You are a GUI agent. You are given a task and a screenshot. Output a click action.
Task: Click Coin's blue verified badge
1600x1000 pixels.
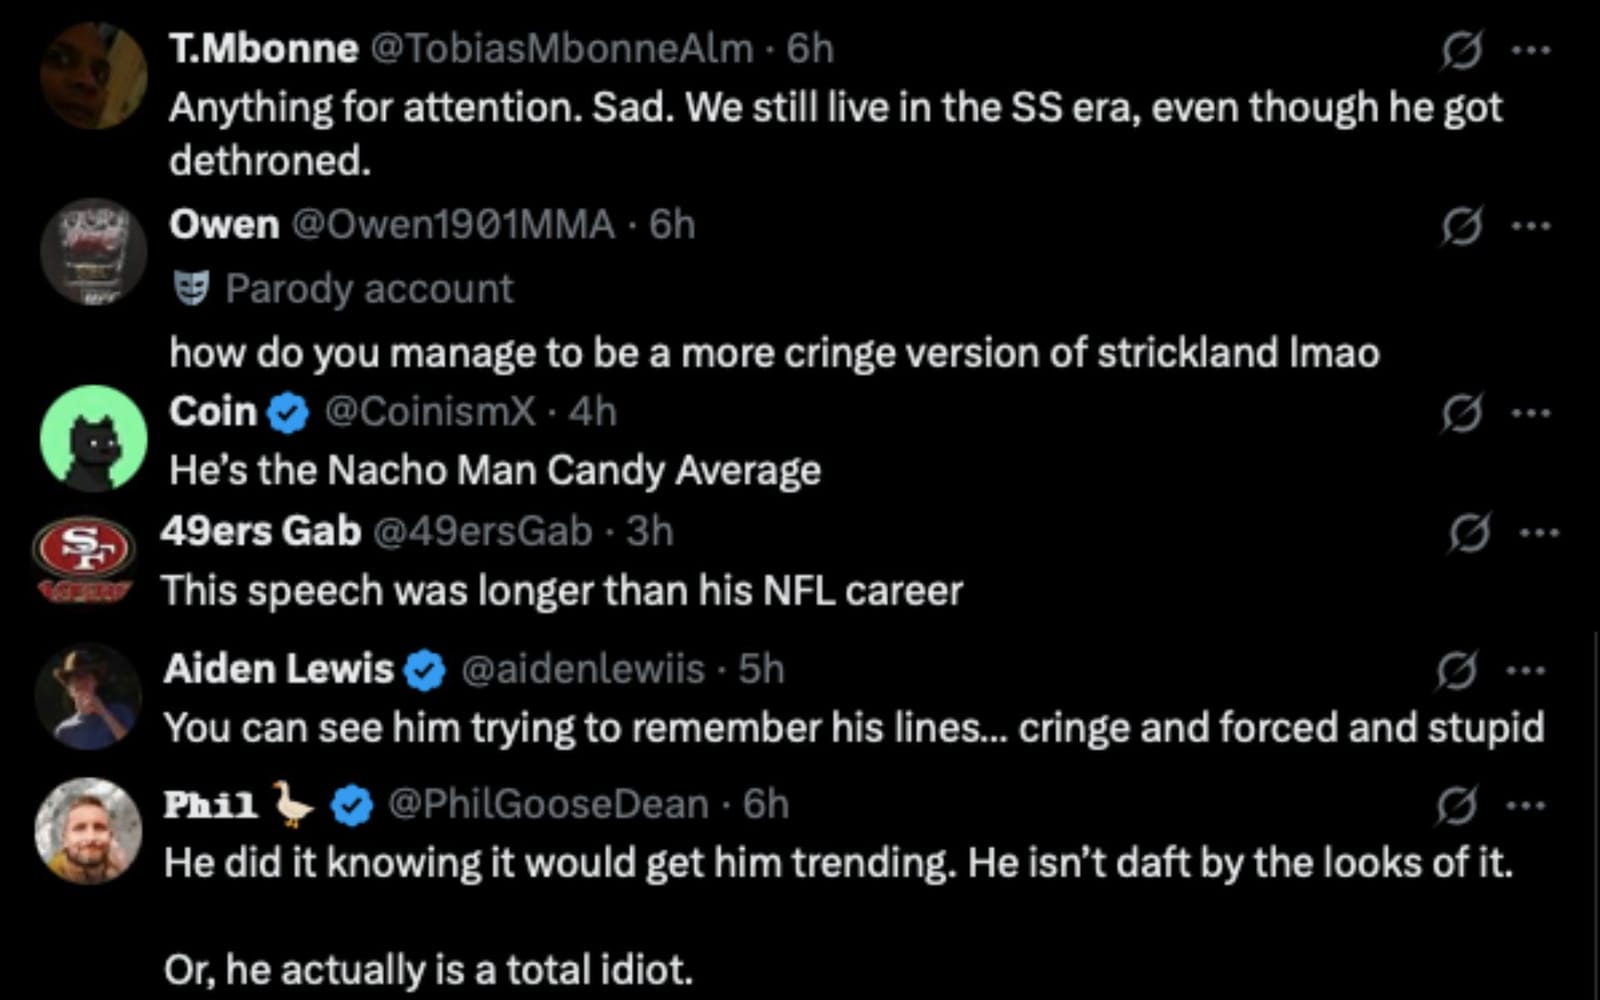(x=288, y=410)
